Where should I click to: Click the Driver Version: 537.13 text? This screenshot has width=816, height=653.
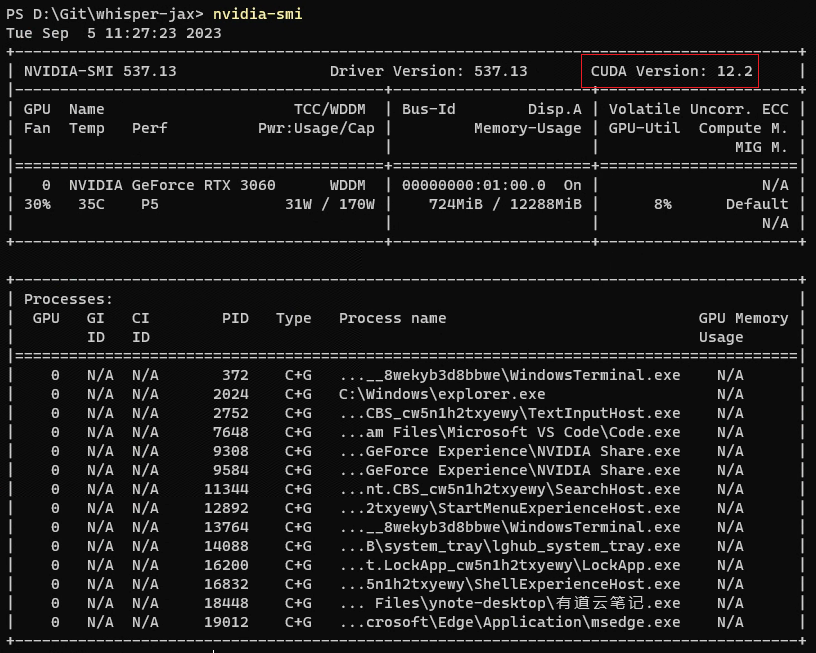428,71
